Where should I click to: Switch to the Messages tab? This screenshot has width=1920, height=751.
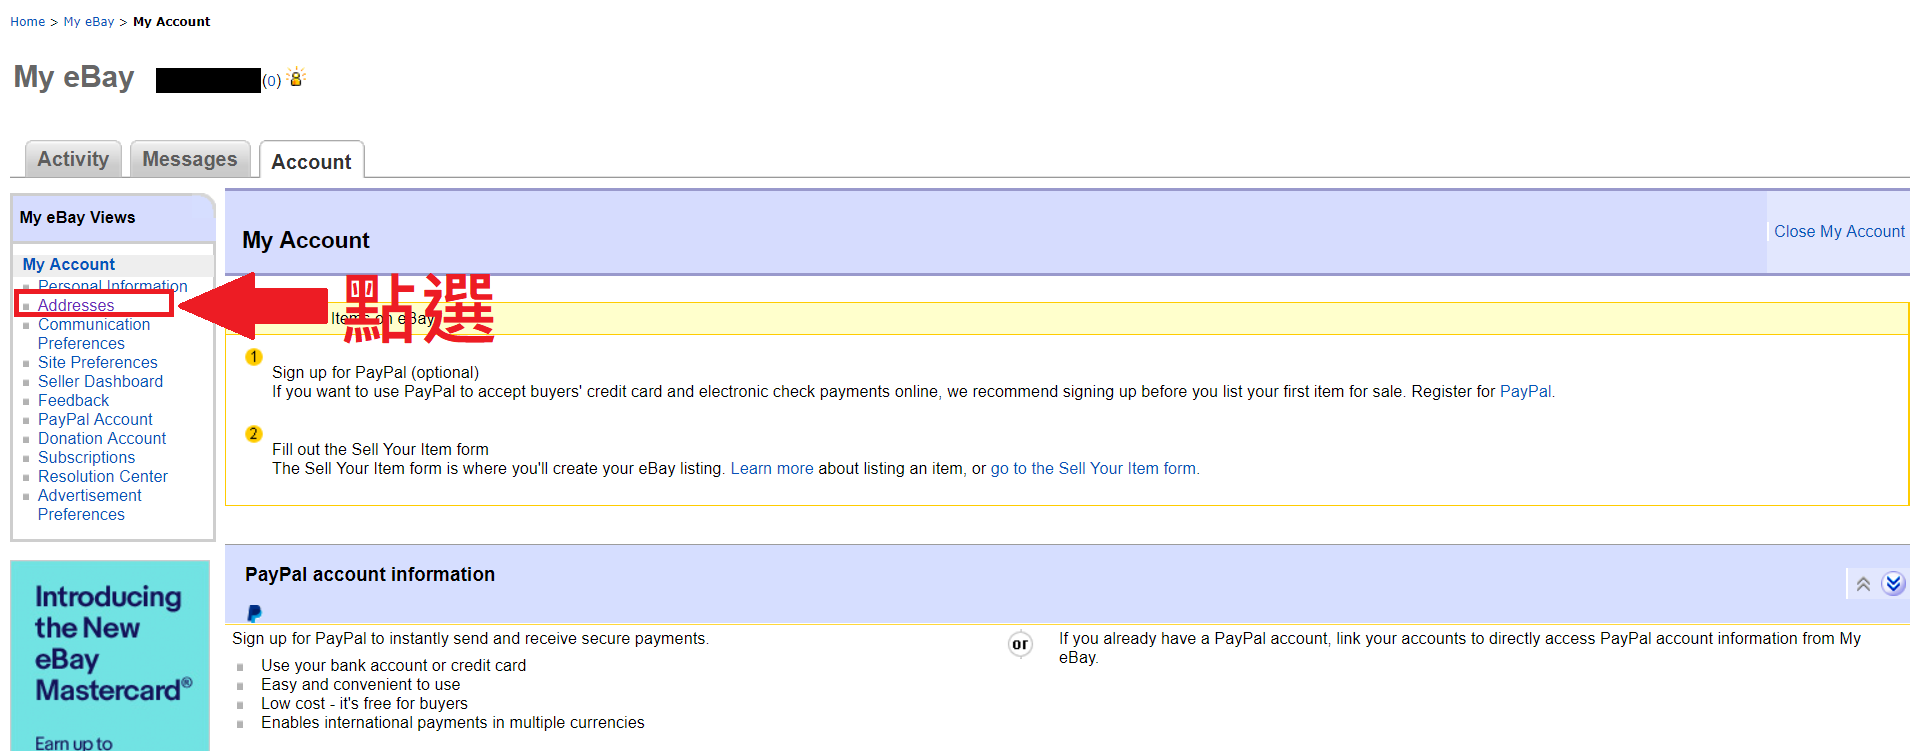pyautogui.click(x=190, y=160)
